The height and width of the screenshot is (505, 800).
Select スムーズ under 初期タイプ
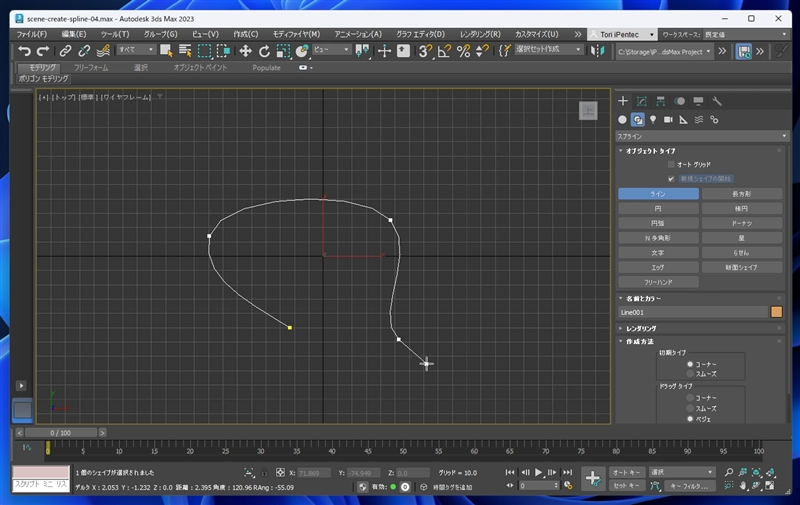tap(690, 374)
